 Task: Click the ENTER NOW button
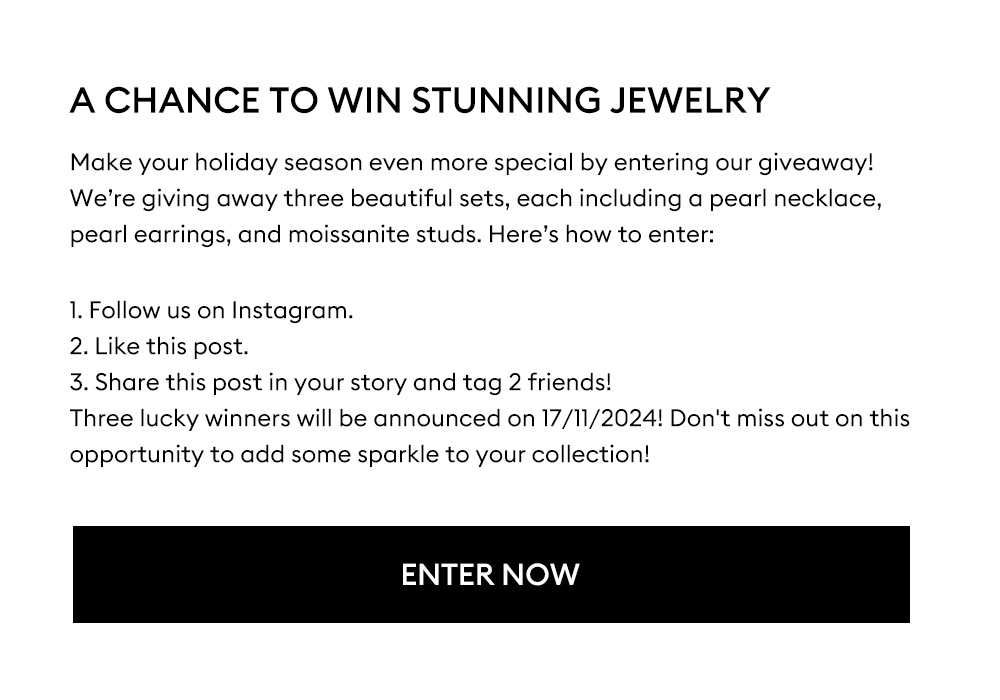[x=491, y=574]
